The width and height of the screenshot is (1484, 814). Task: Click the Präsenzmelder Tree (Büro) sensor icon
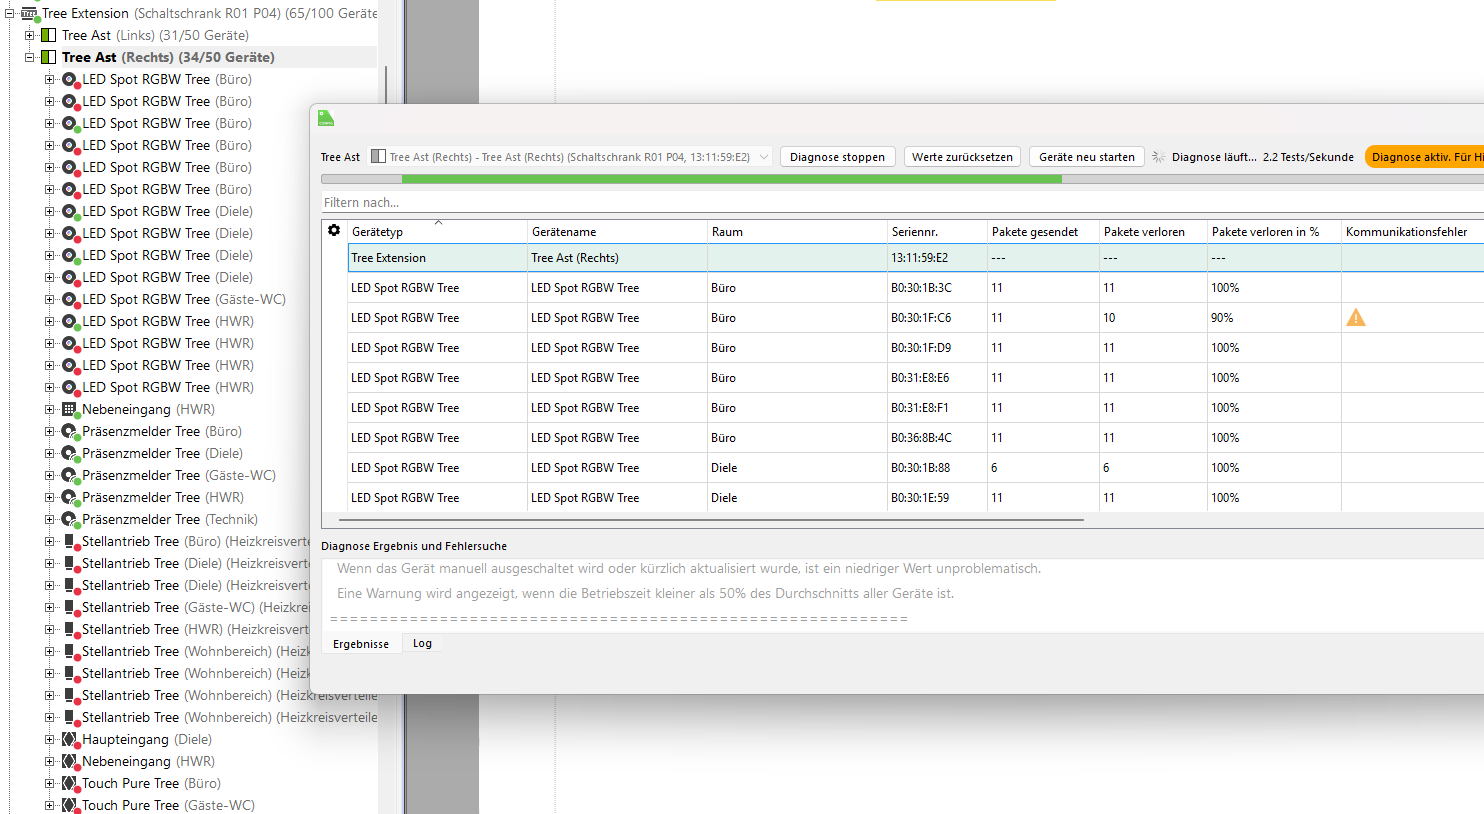[x=69, y=431]
